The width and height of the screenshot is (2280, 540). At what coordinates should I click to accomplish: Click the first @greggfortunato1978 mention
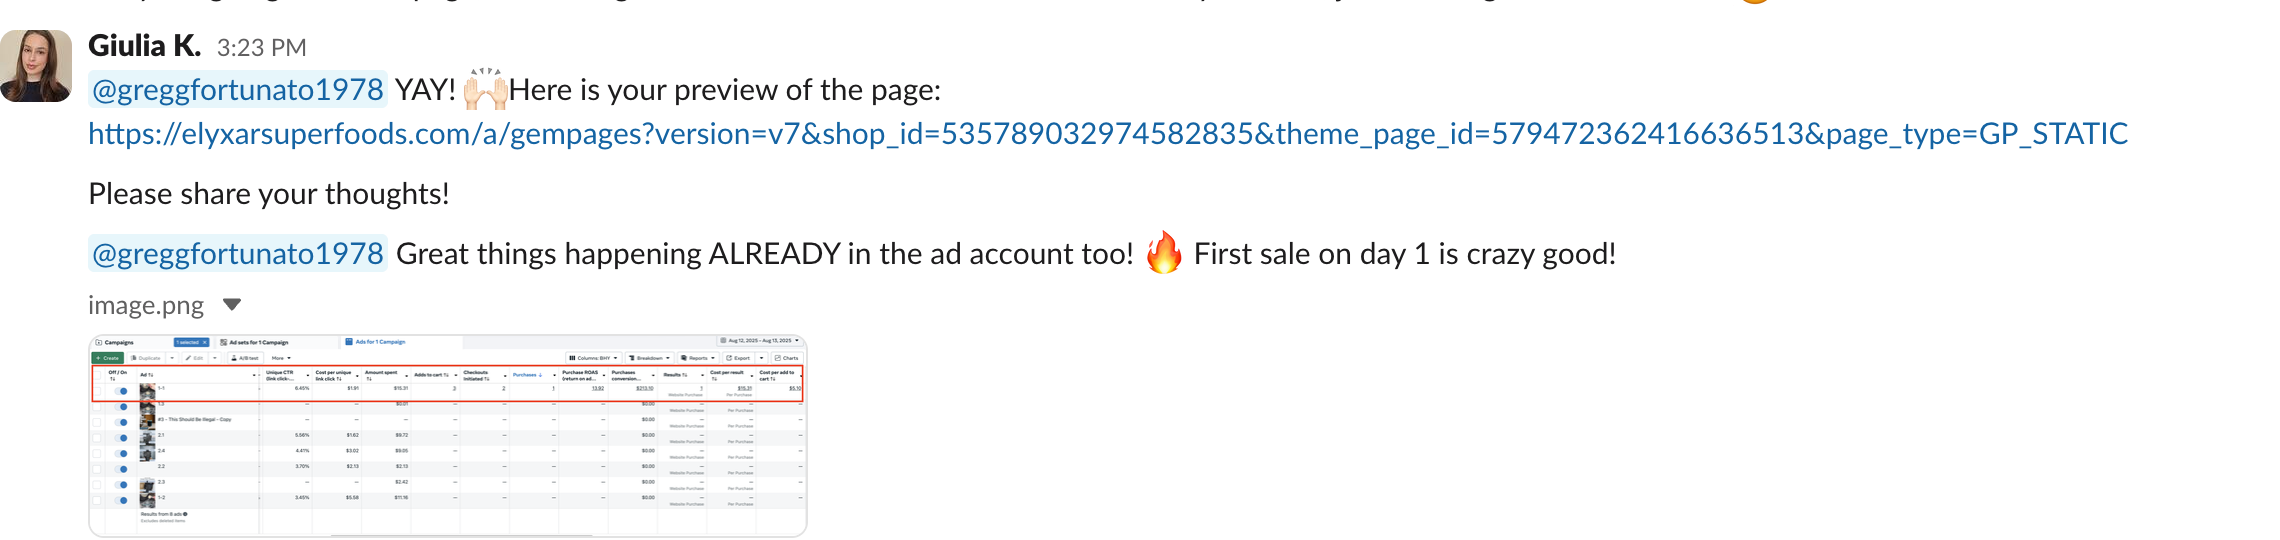tap(238, 89)
